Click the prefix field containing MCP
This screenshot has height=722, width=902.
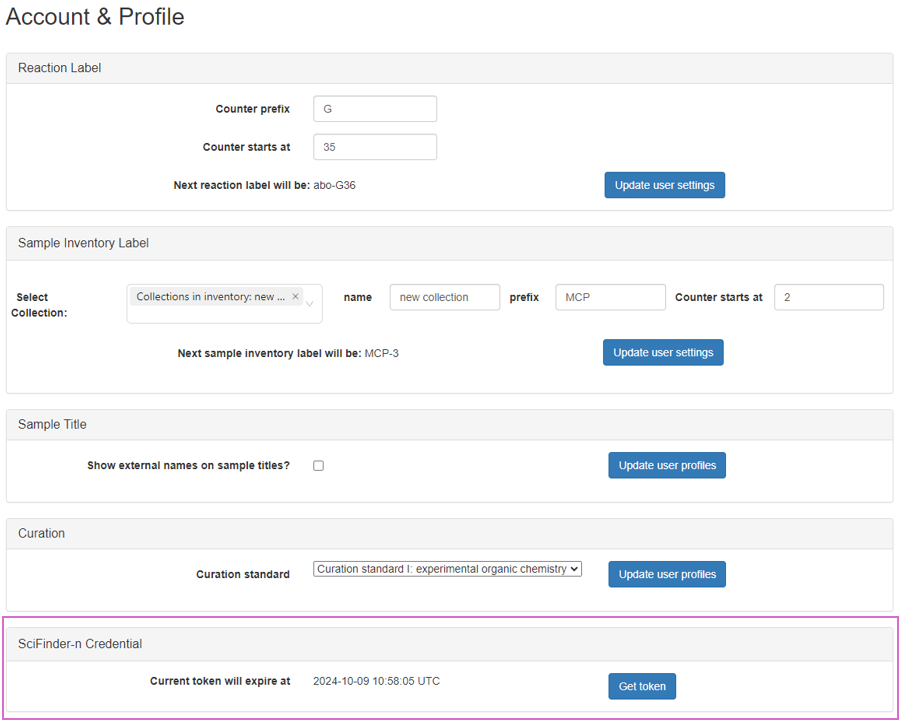[x=610, y=297]
